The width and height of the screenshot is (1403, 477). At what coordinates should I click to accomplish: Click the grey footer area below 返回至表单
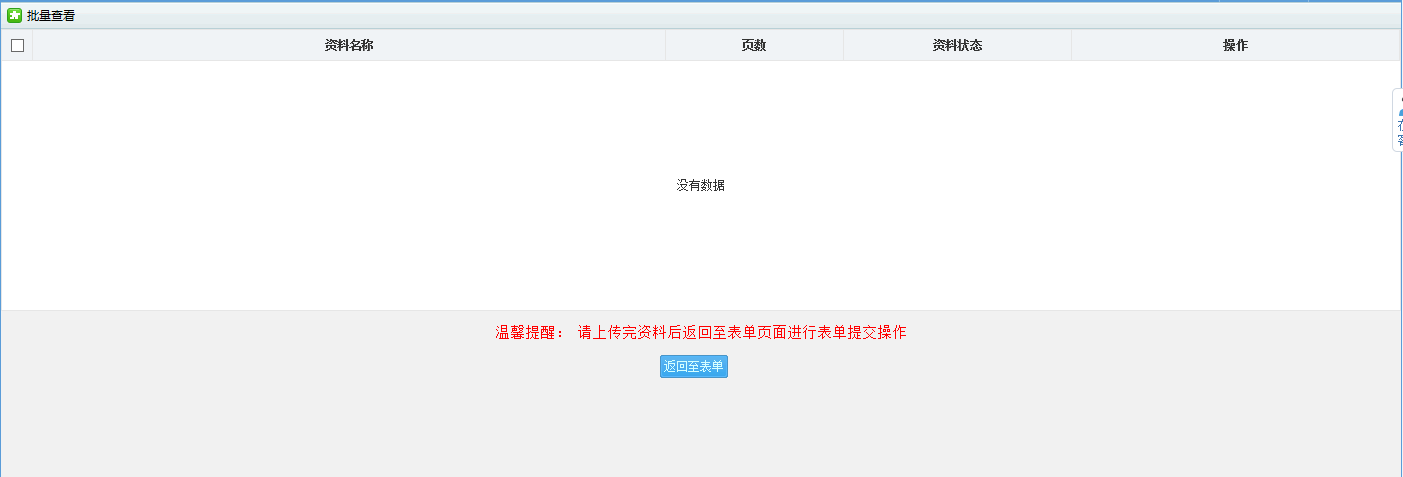(700, 430)
